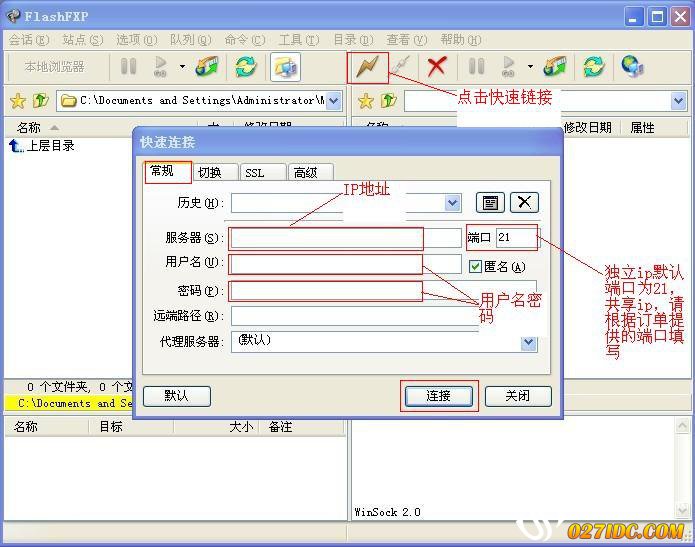Click the queue 名称 column header
This screenshot has height=547, width=695.
coord(47,427)
